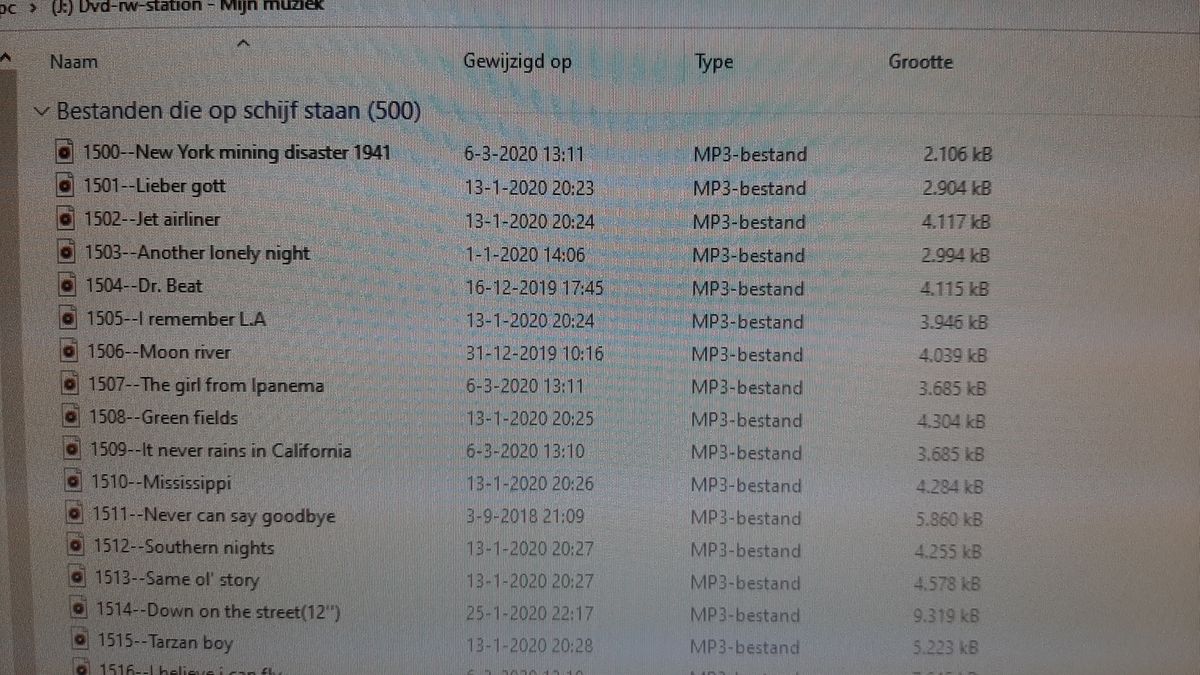
Task: Sort by the Gewijzigd op column header
Action: pos(517,62)
